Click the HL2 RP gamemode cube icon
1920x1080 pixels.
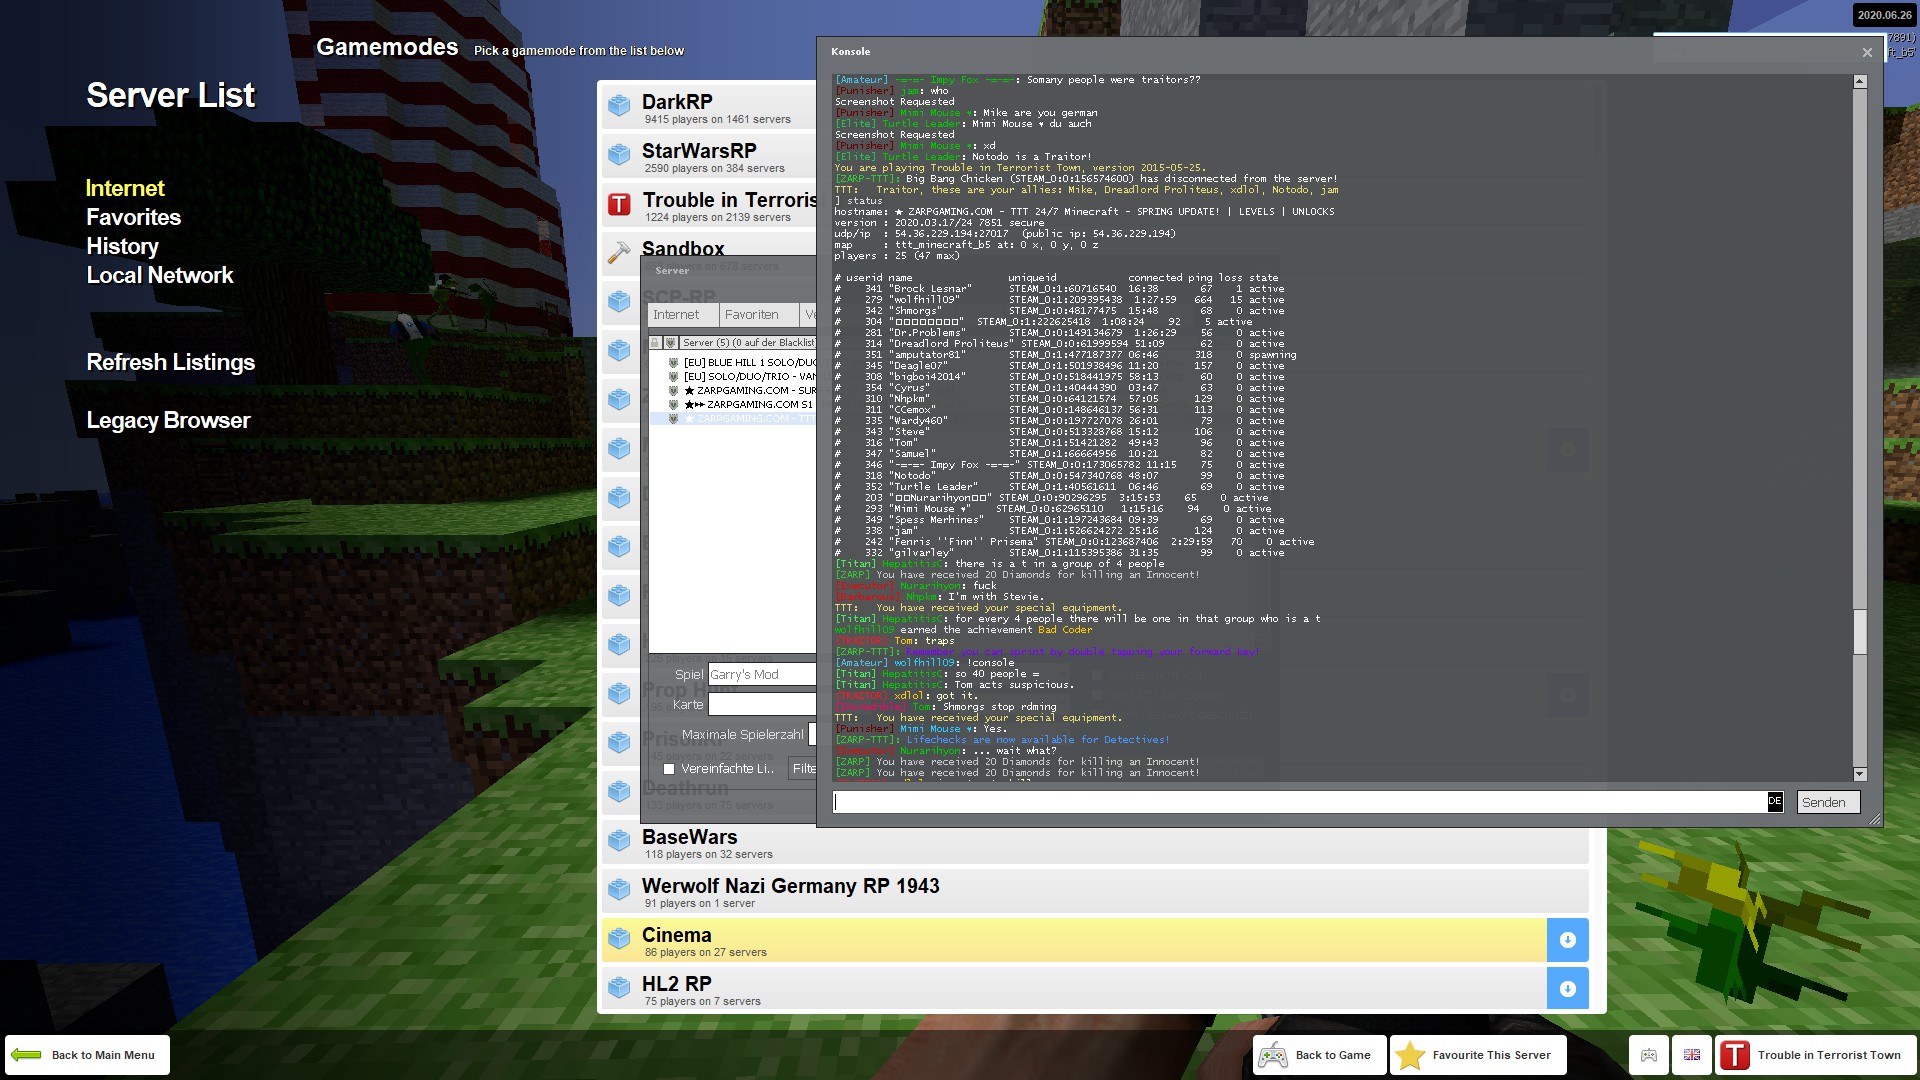619,987
